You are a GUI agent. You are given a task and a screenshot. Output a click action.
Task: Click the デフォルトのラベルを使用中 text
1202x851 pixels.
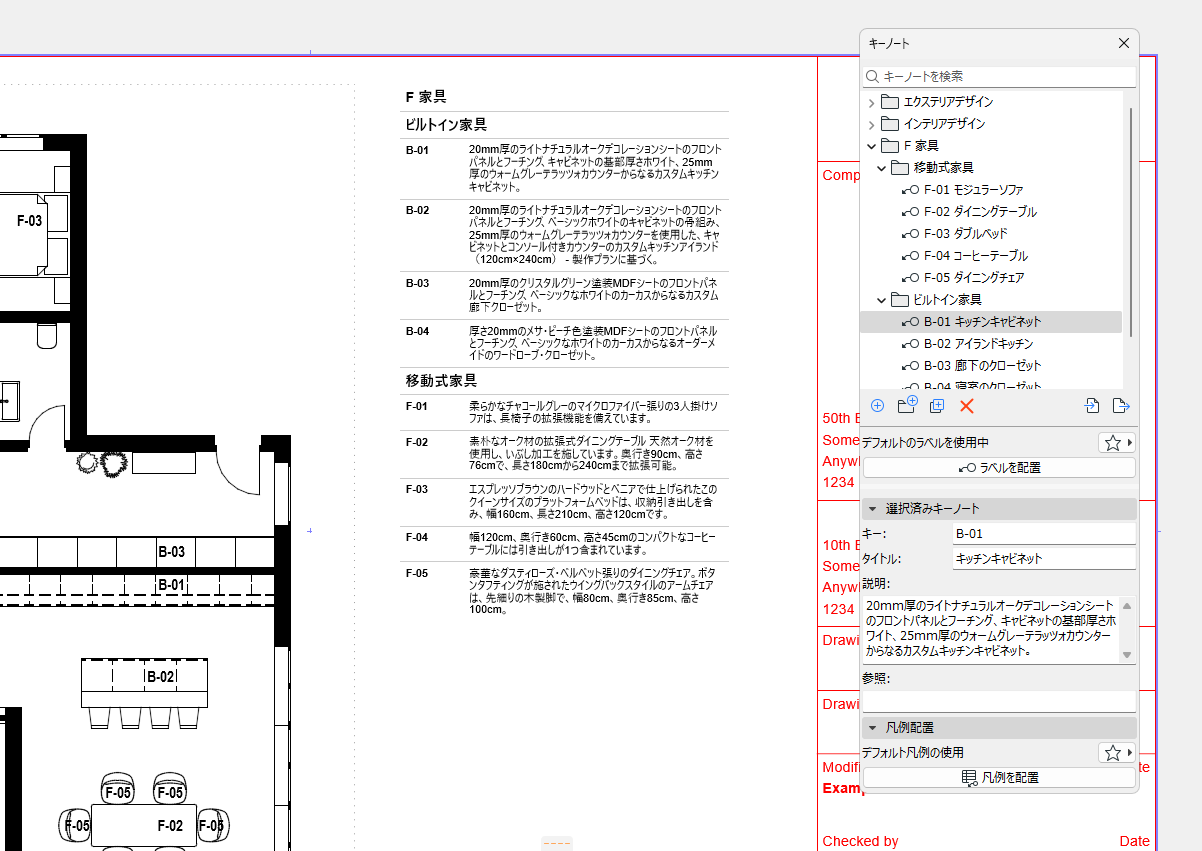(x=926, y=443)
